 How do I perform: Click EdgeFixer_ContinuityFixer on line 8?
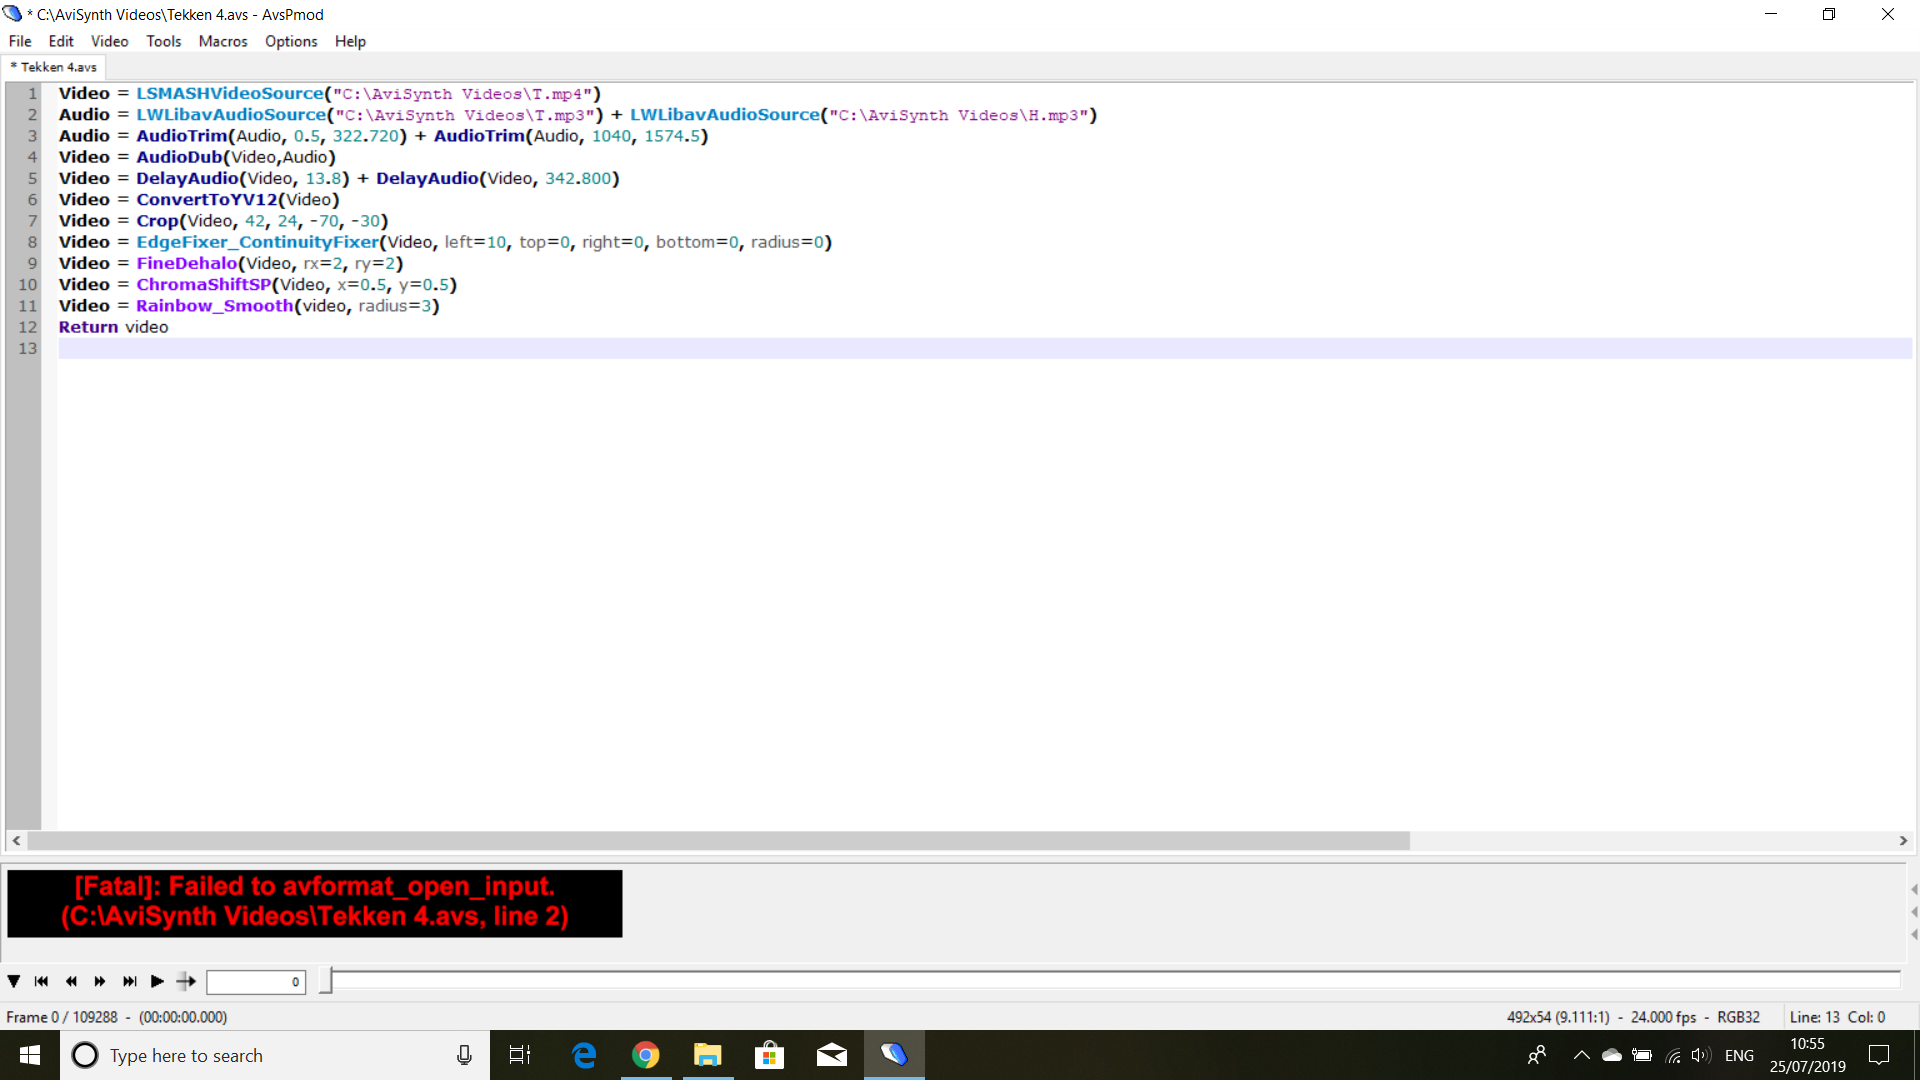257,242
